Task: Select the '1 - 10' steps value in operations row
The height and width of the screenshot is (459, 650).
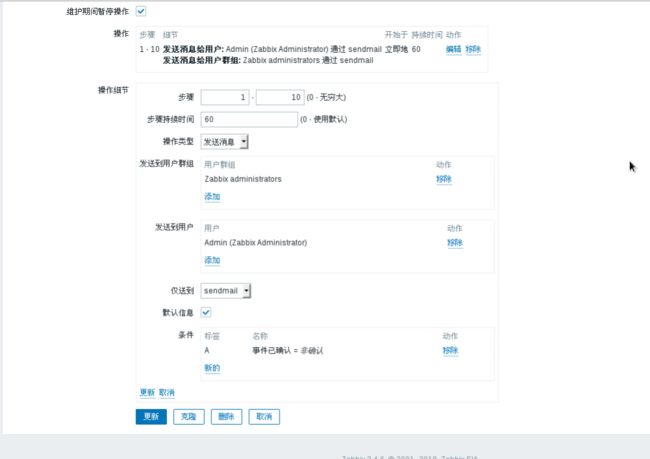Action: pyautogui.click(x=149, y=49)
